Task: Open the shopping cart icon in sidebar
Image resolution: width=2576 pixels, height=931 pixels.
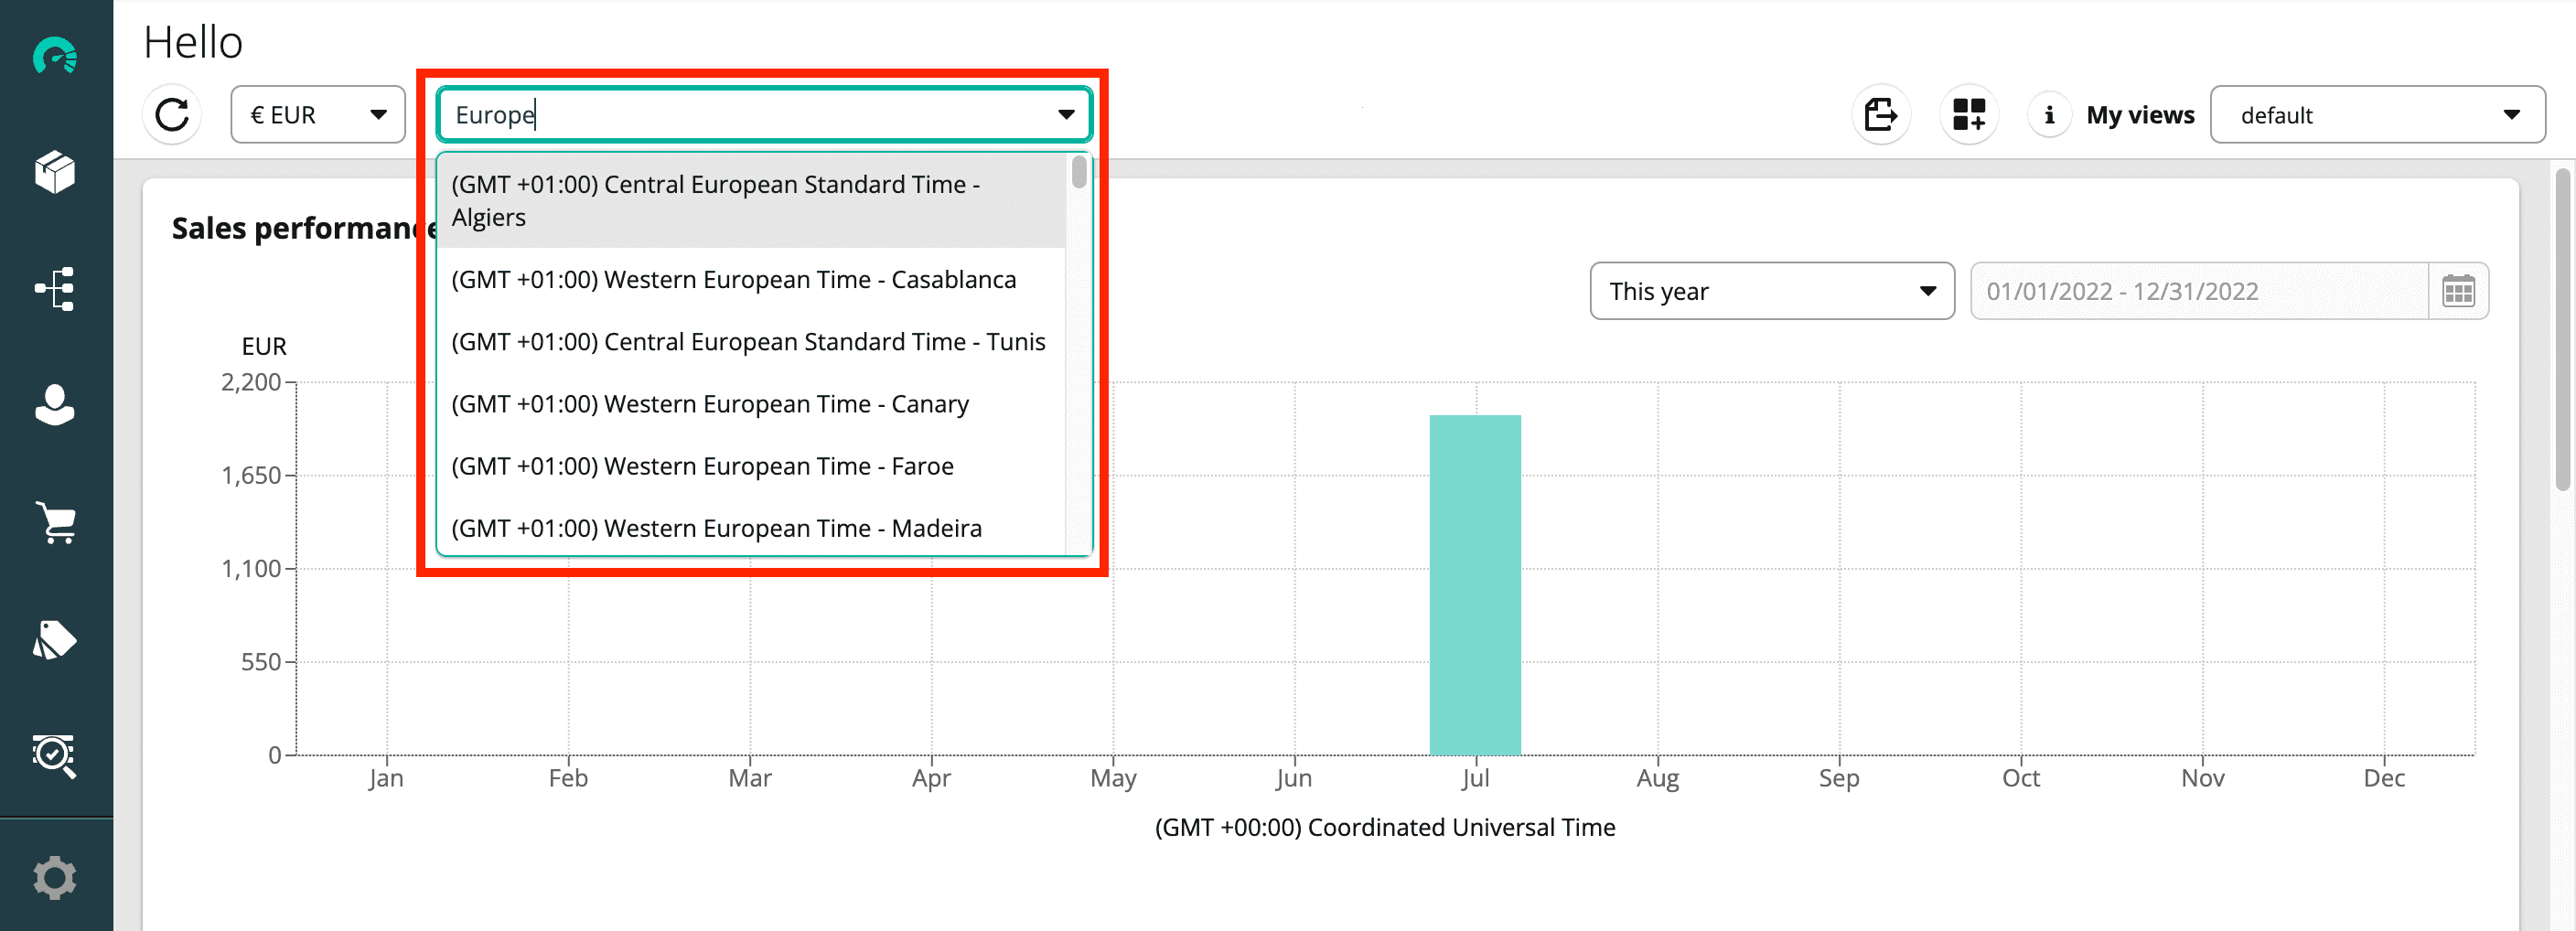Action: click(55, 522)
